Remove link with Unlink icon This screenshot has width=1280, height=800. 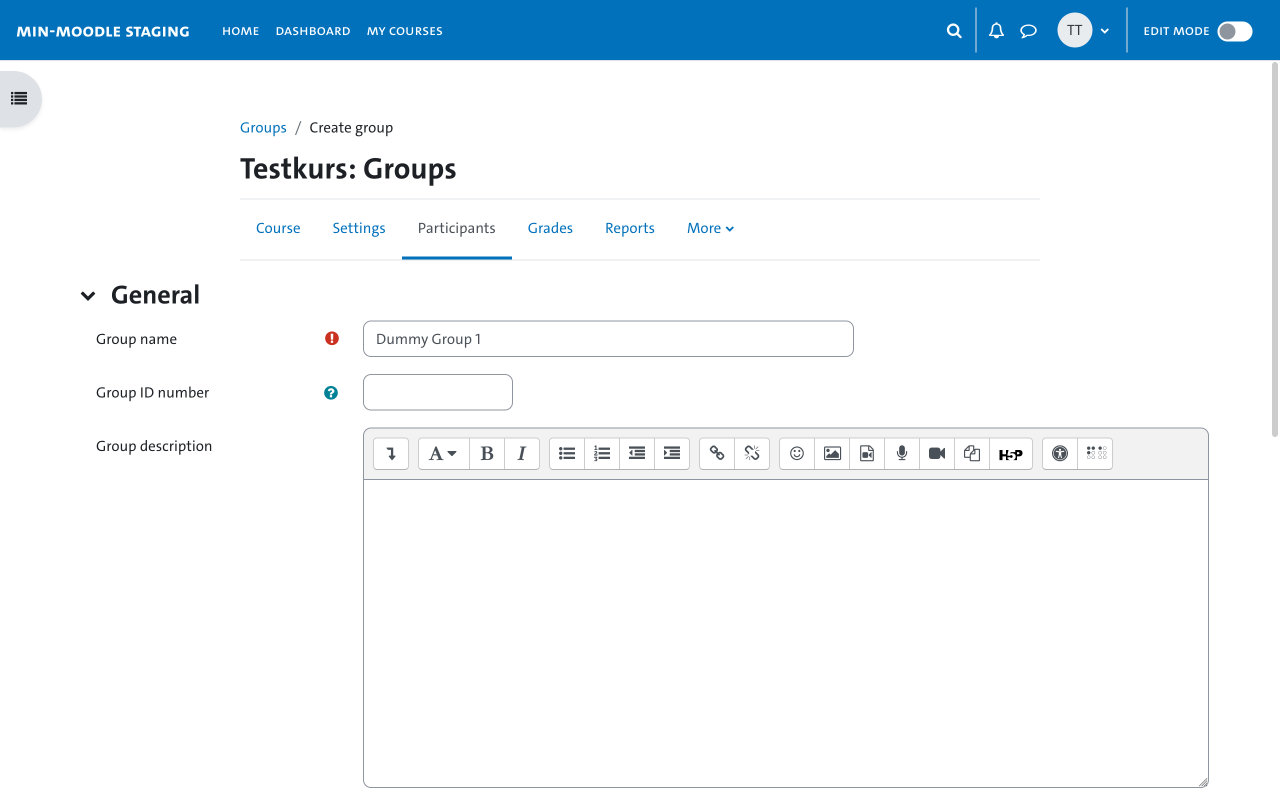pos(752,454)
